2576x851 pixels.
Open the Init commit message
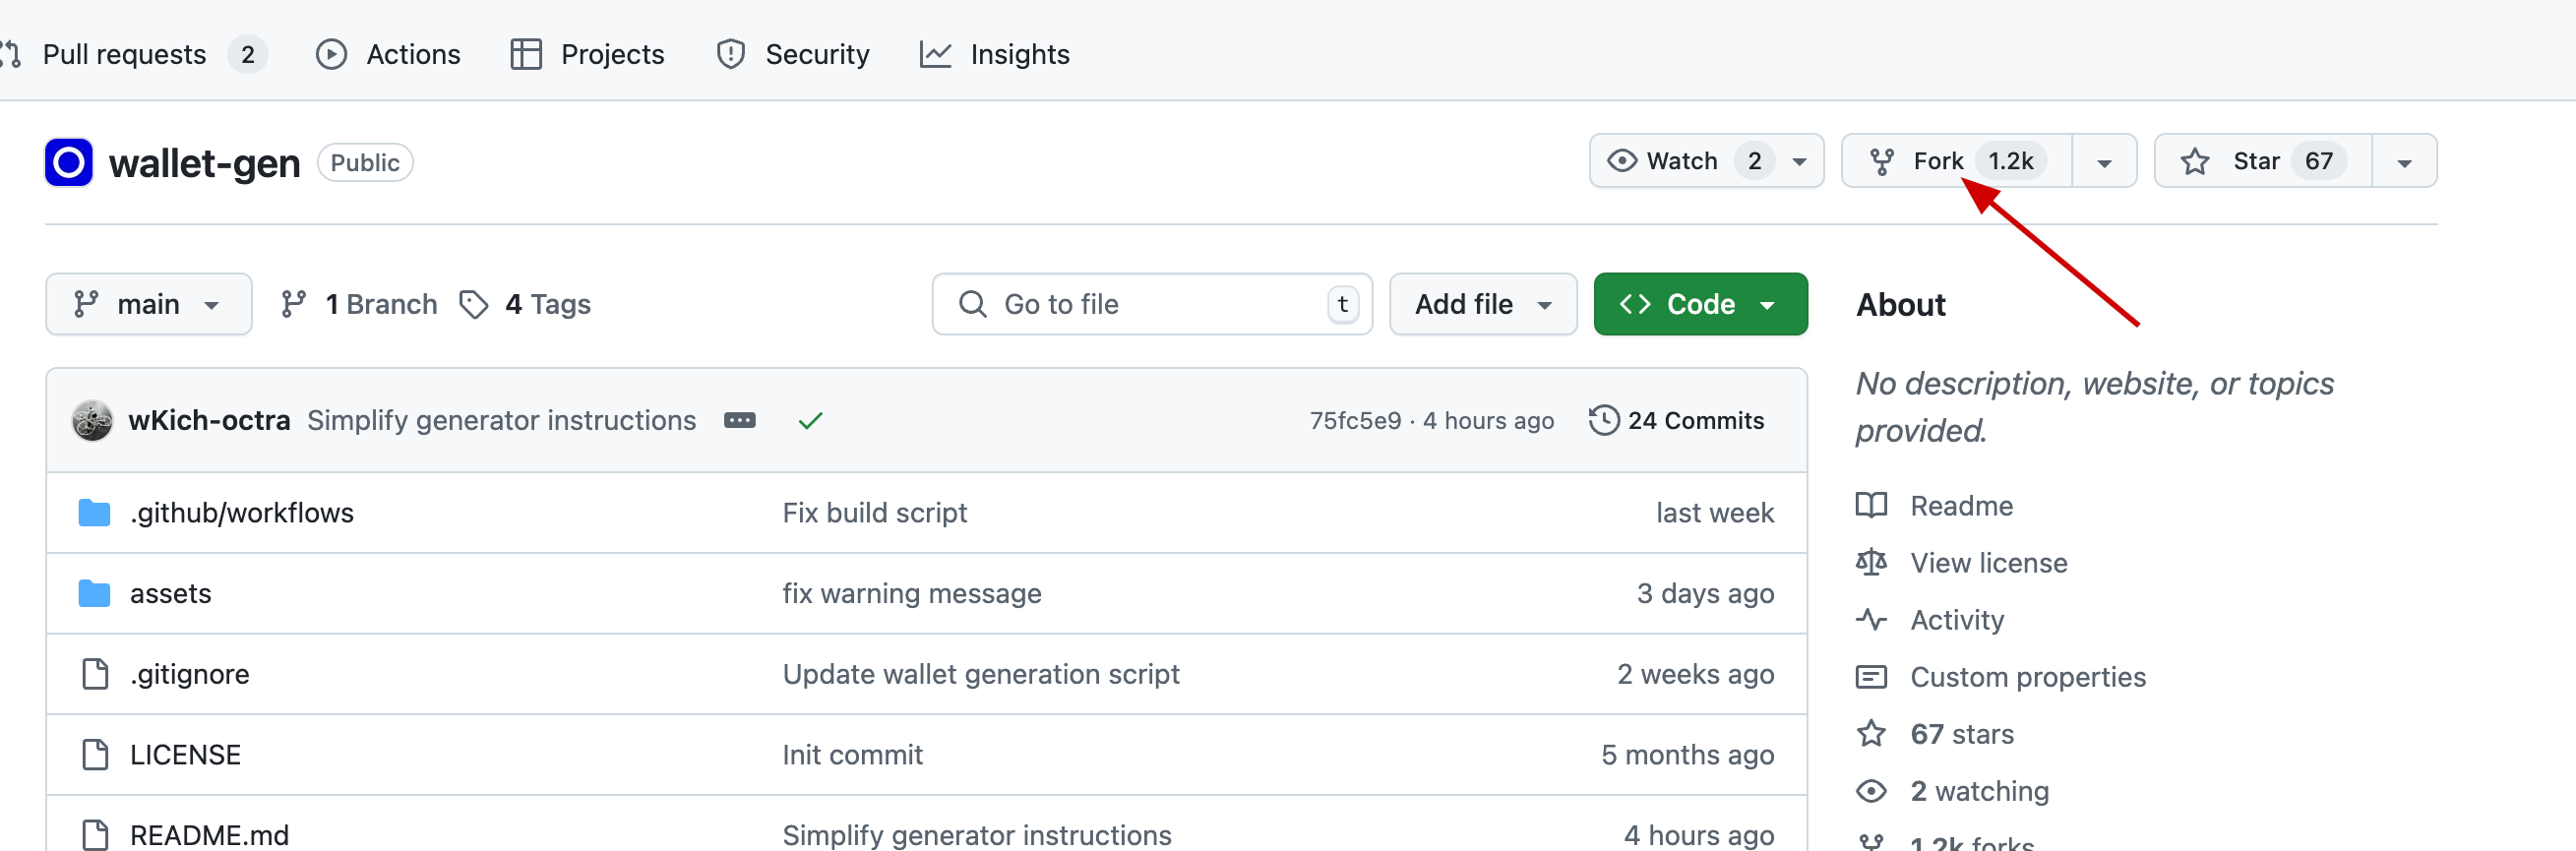[x=852, y=755]
